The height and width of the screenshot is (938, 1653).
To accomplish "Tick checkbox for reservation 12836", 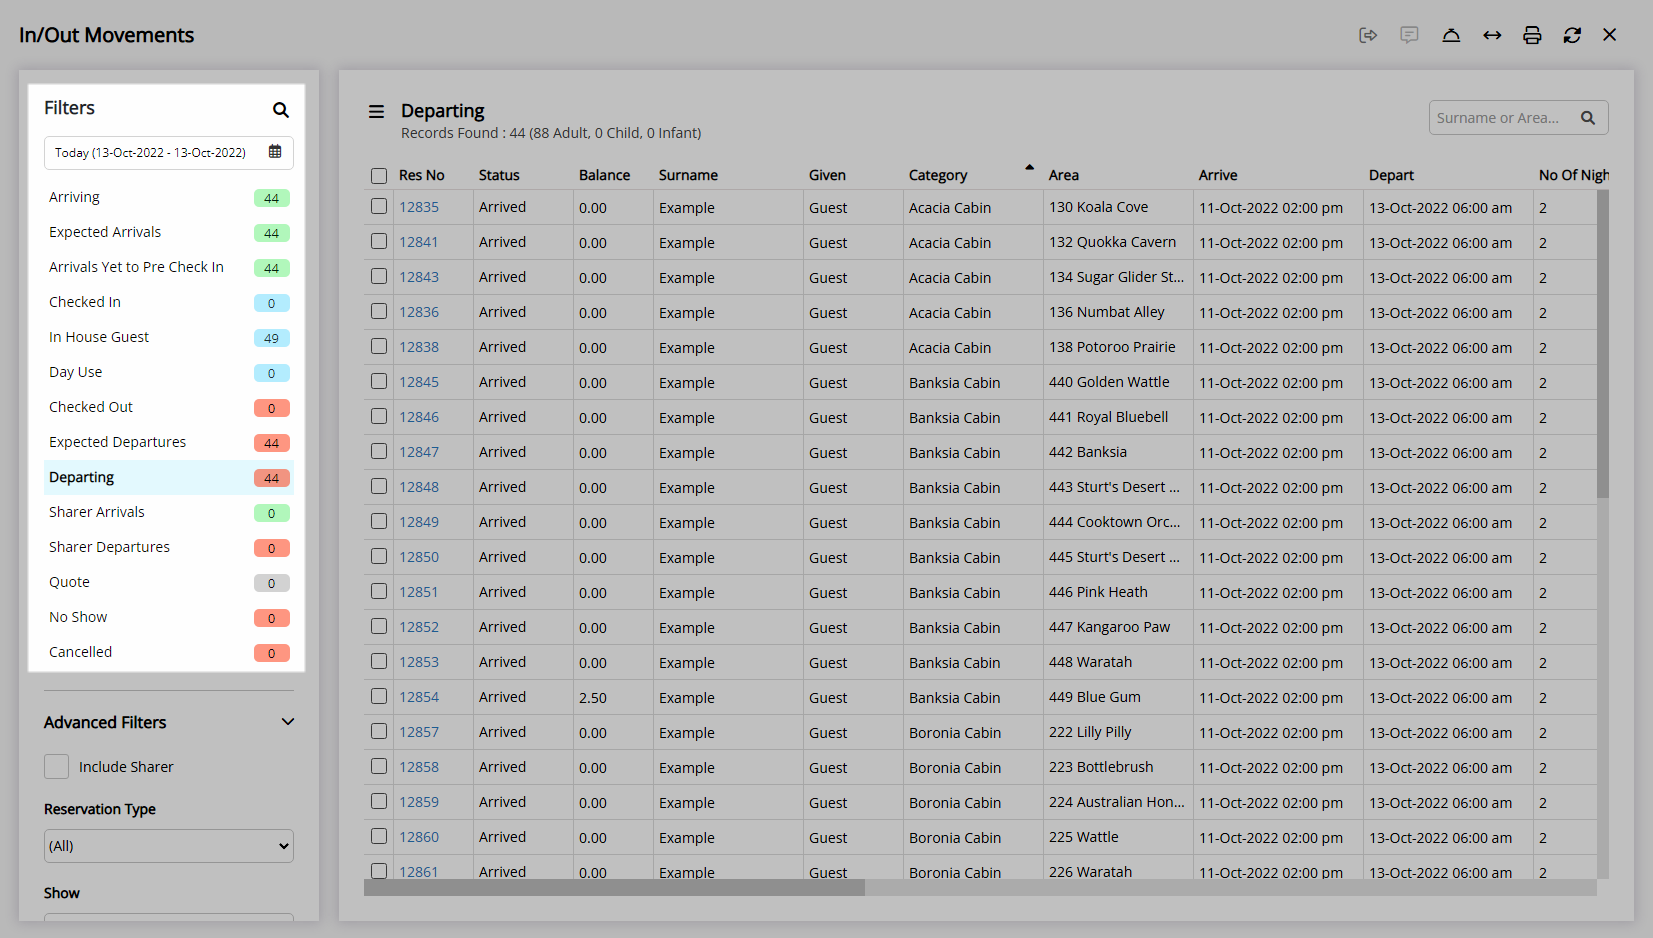I will [x=379, y=311].
